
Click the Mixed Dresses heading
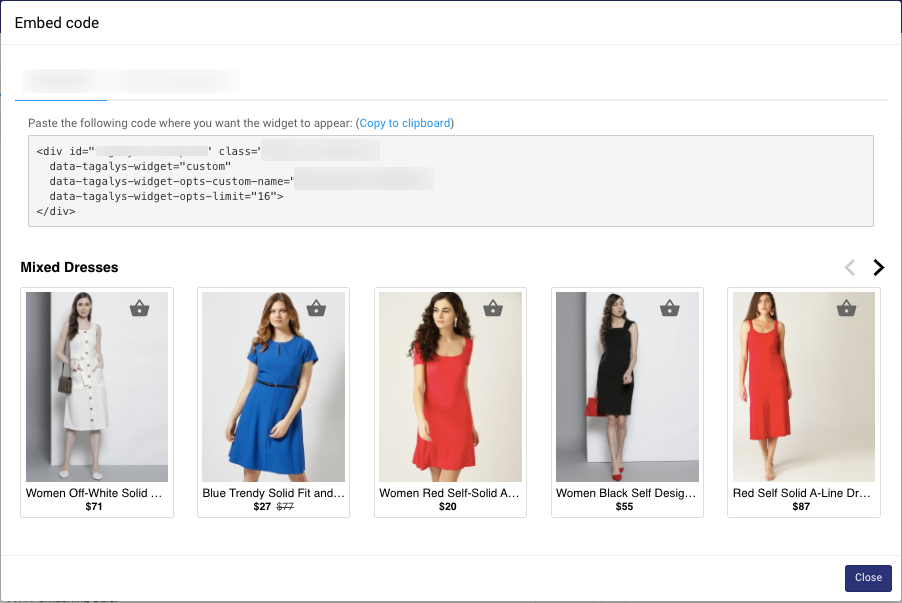coord(69,268)
